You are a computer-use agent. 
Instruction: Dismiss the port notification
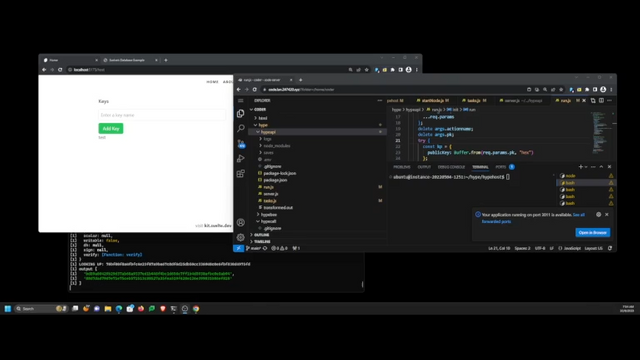tap(607, 215)
